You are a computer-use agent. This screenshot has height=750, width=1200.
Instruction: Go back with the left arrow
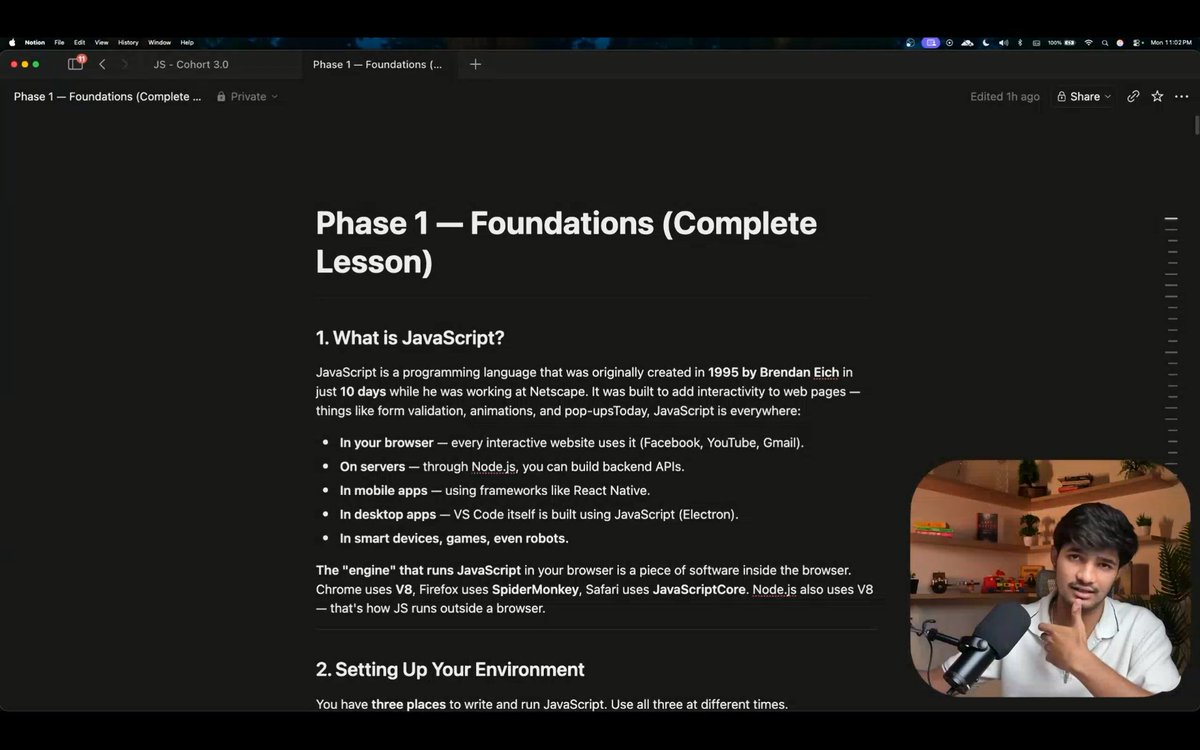pos(102,64)
